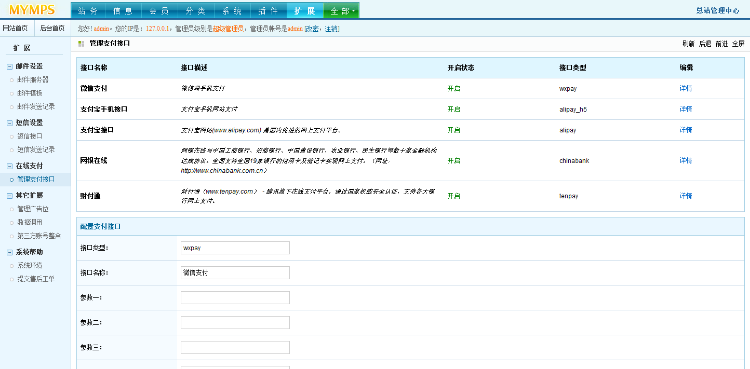The height and width of the screenshot is (369, 750).
Task: Click the 支付宝手机接口 name cell
Action: (104, 109)
